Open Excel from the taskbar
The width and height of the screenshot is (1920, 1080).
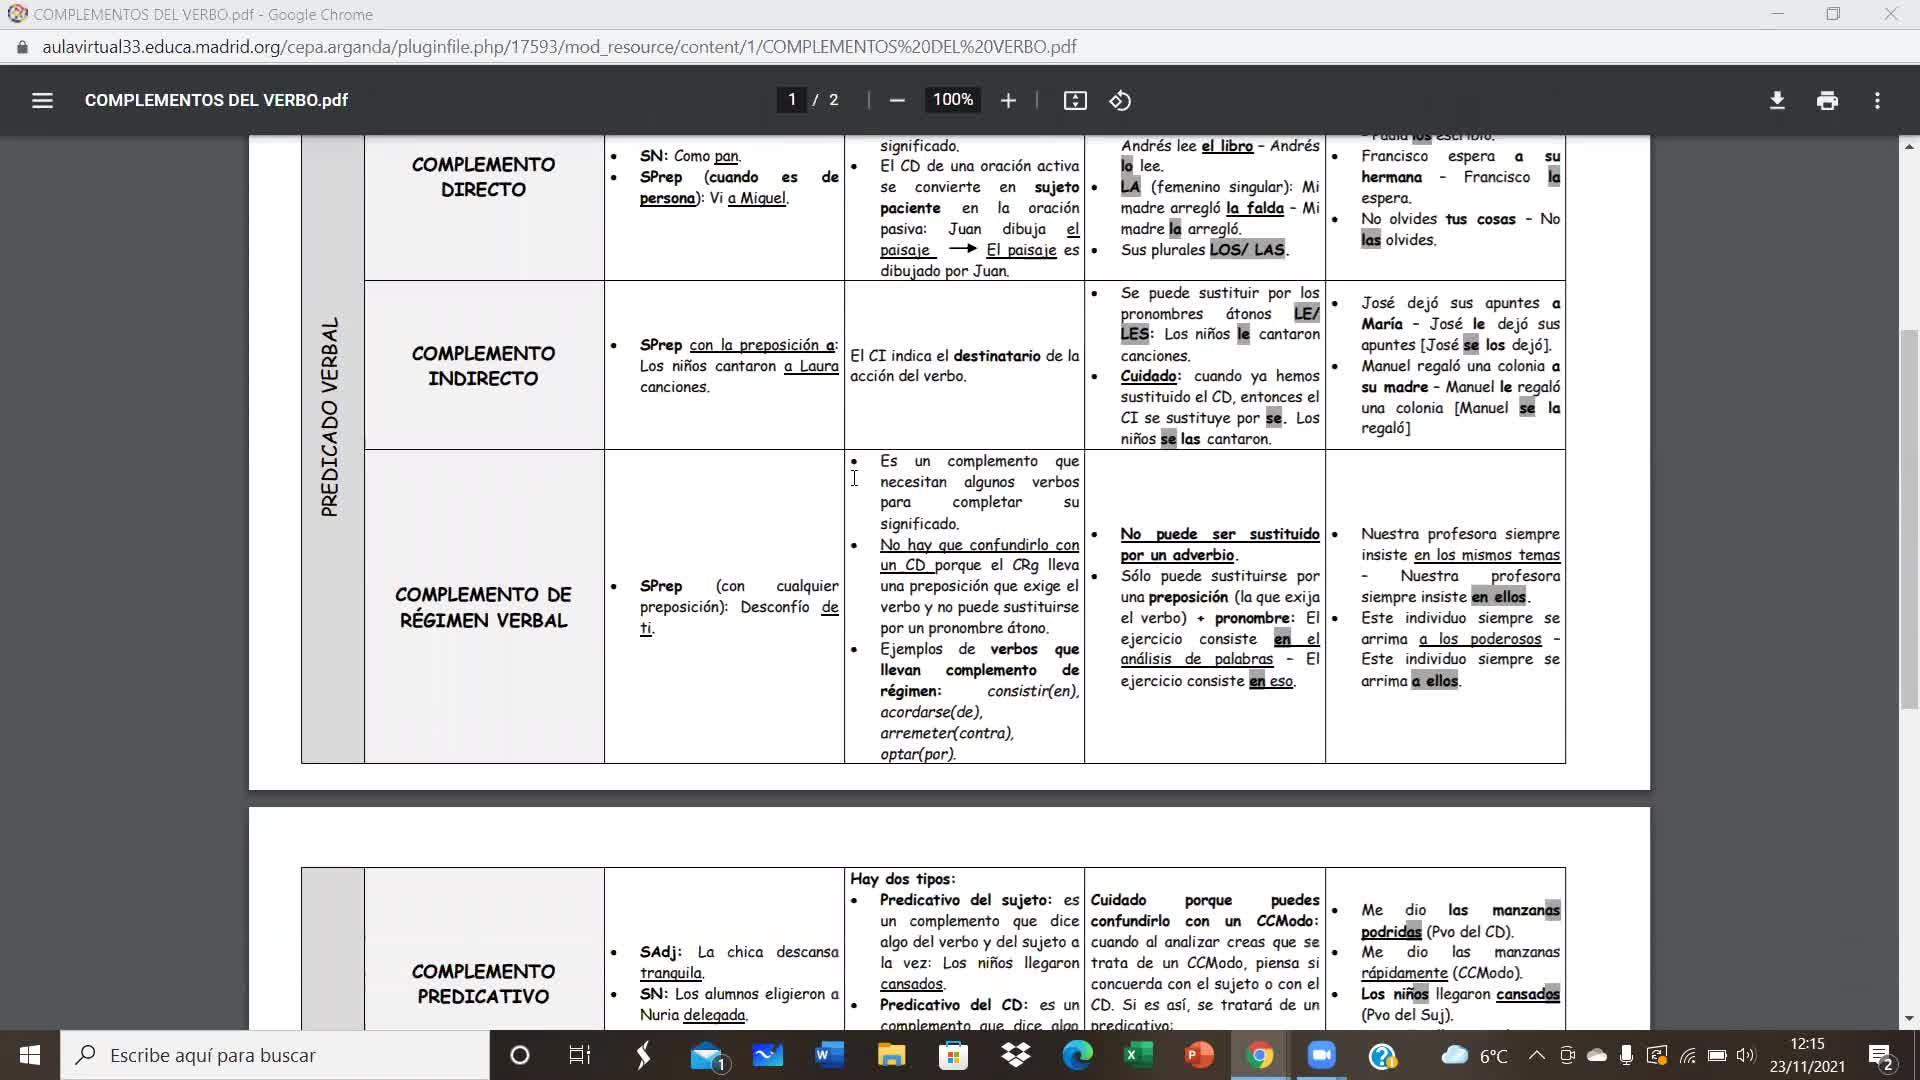1138,1055
